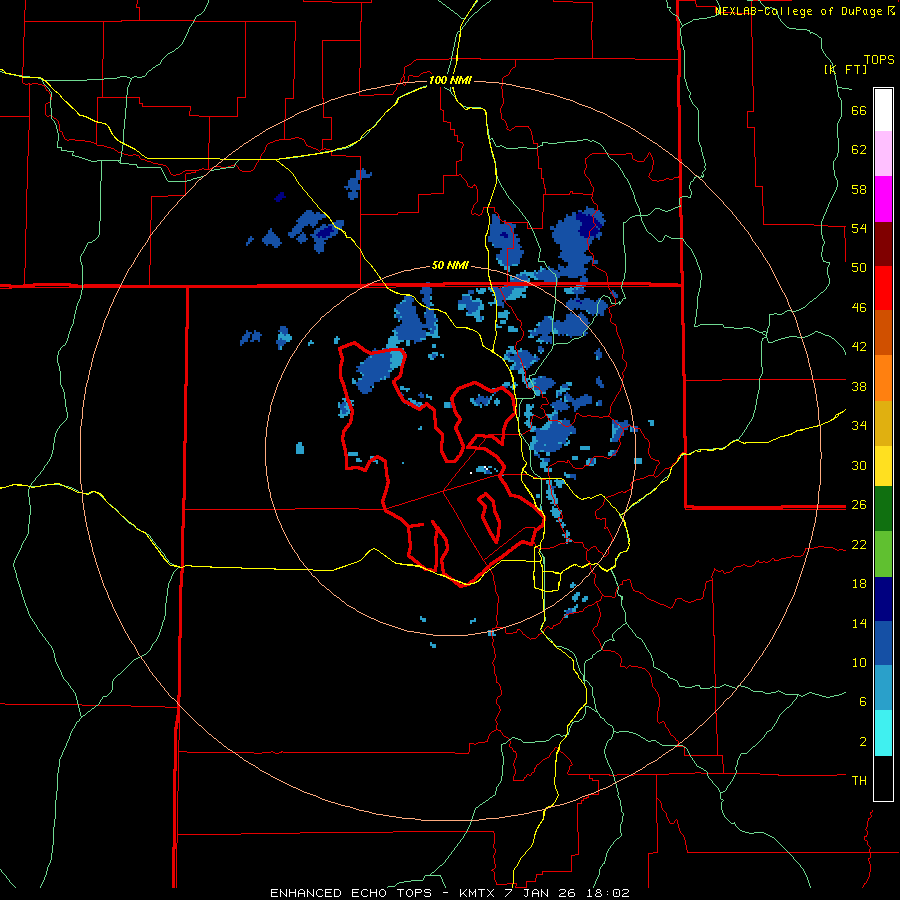
Task: Click the white 66 kft color swatch
Action: (x=883, y=110)
